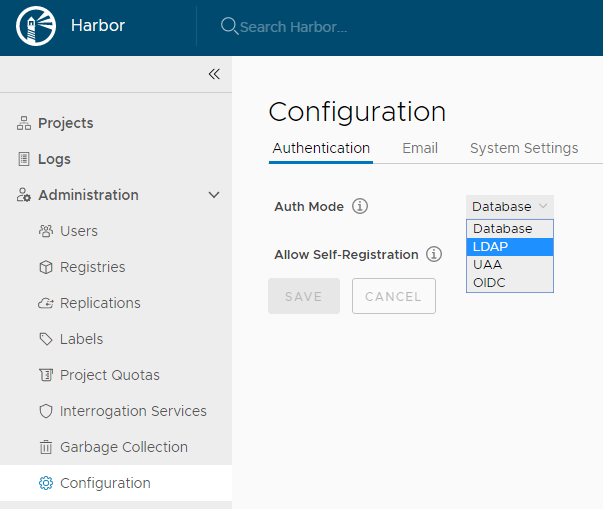Click the Garbage Collection trash icon
This screenshot has width=603, height=509.
pos(46,447)
